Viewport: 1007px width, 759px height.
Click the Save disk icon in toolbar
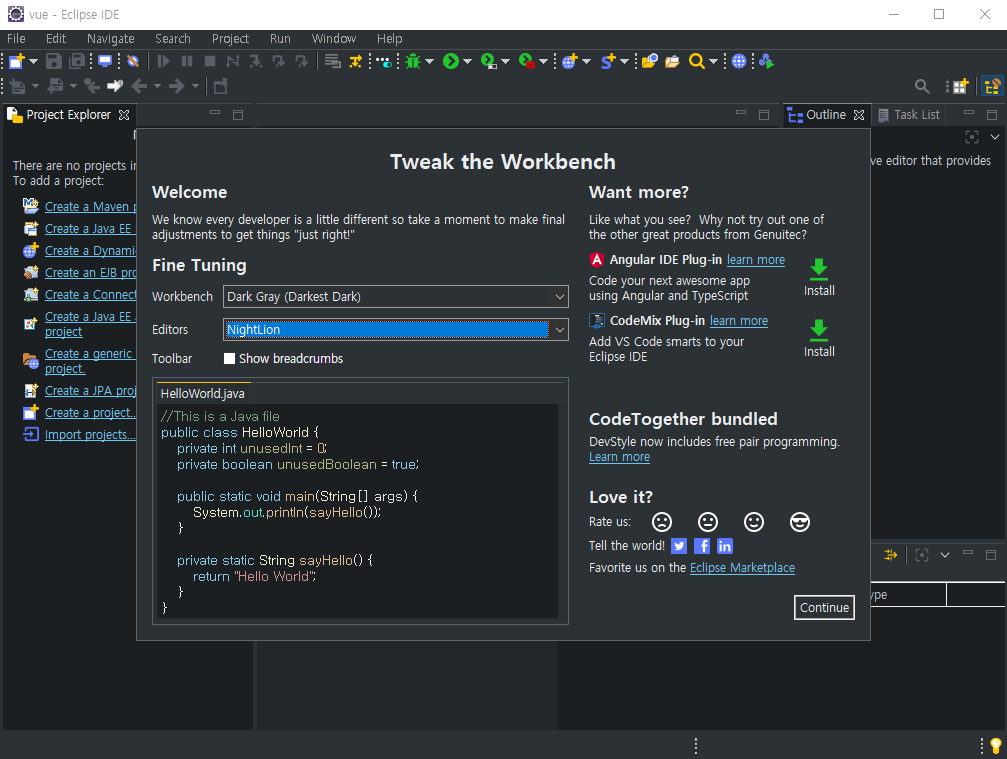(x=54, y=62)
